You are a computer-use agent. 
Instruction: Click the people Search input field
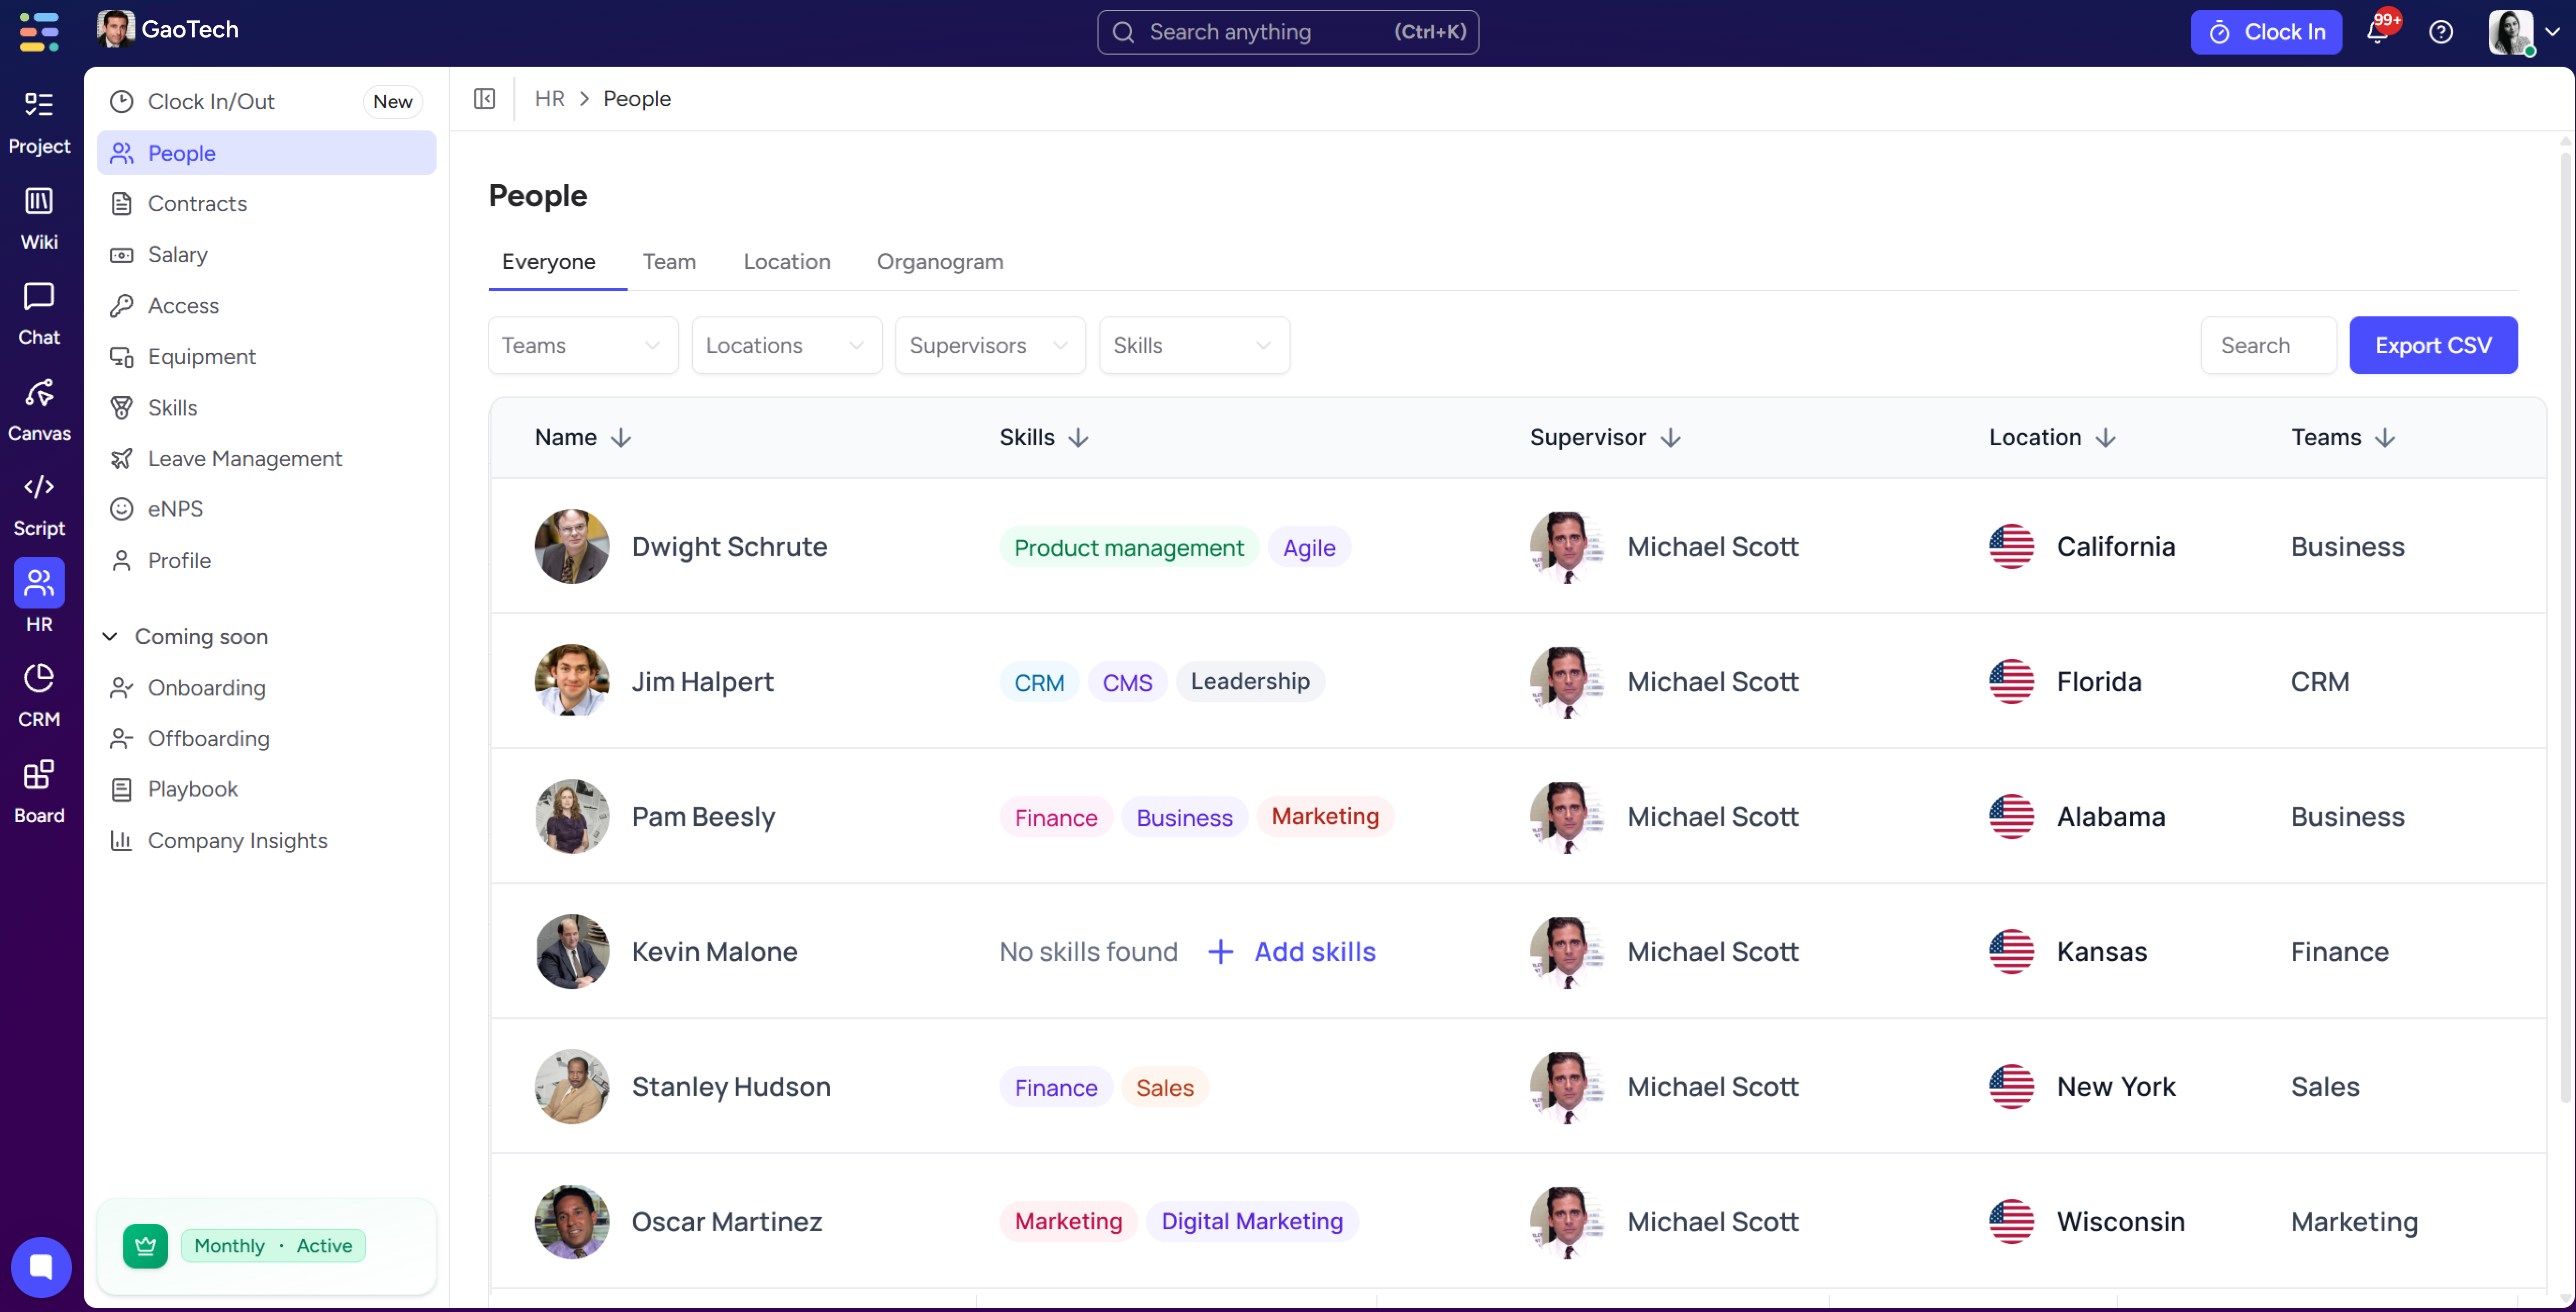coord(2267,345)
